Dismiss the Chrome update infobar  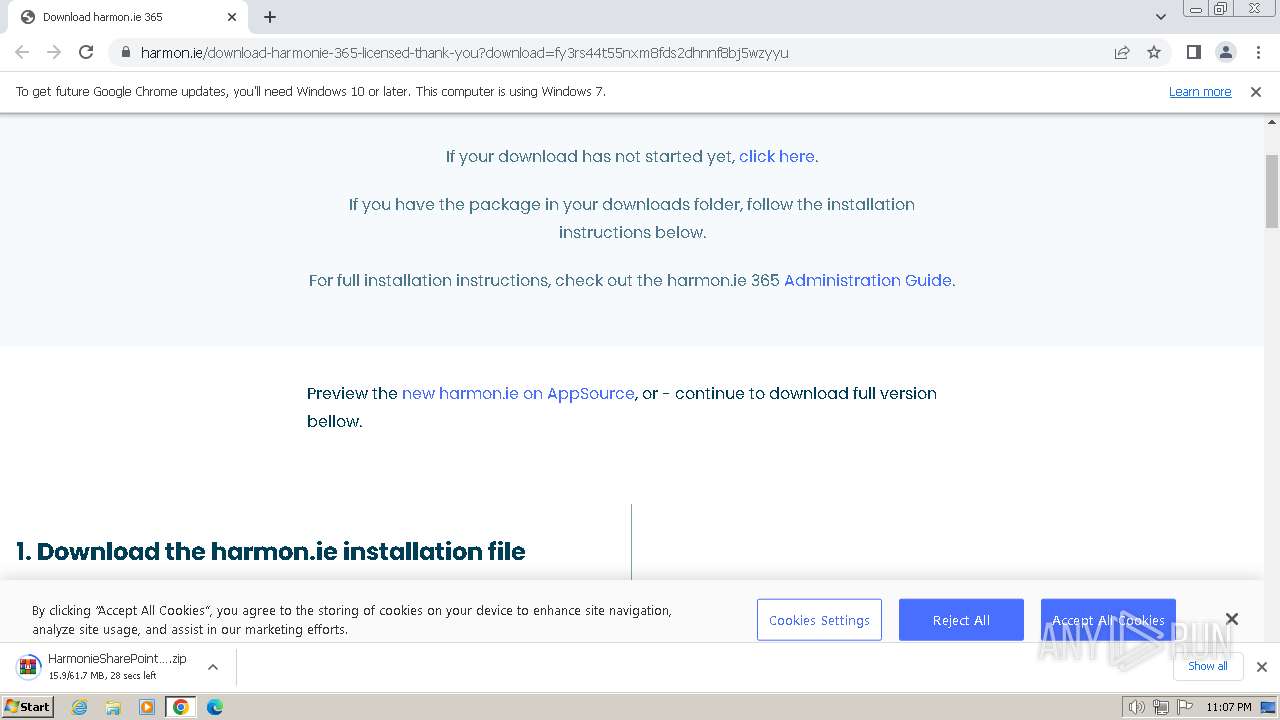pos(1256,91)
